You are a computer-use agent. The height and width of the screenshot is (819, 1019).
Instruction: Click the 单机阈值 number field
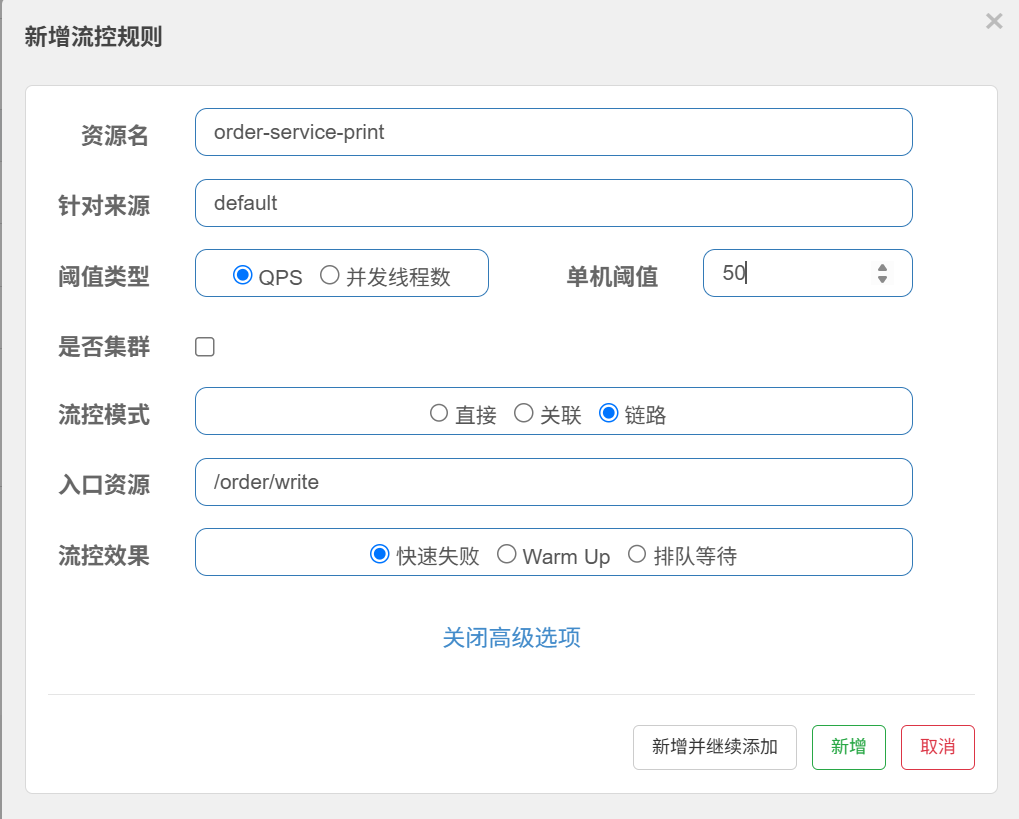click(808, 273)
